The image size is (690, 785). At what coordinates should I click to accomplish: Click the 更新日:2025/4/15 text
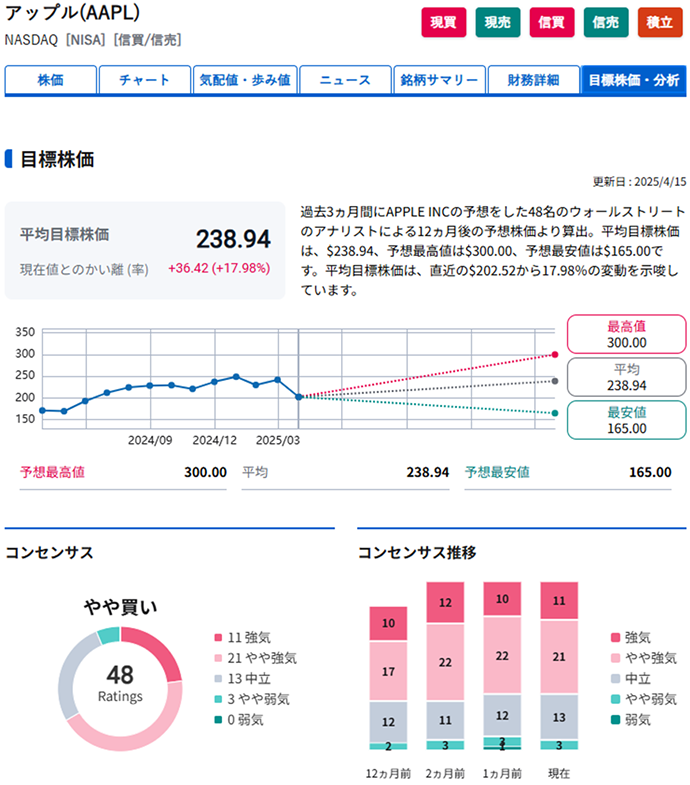point(639,182)
